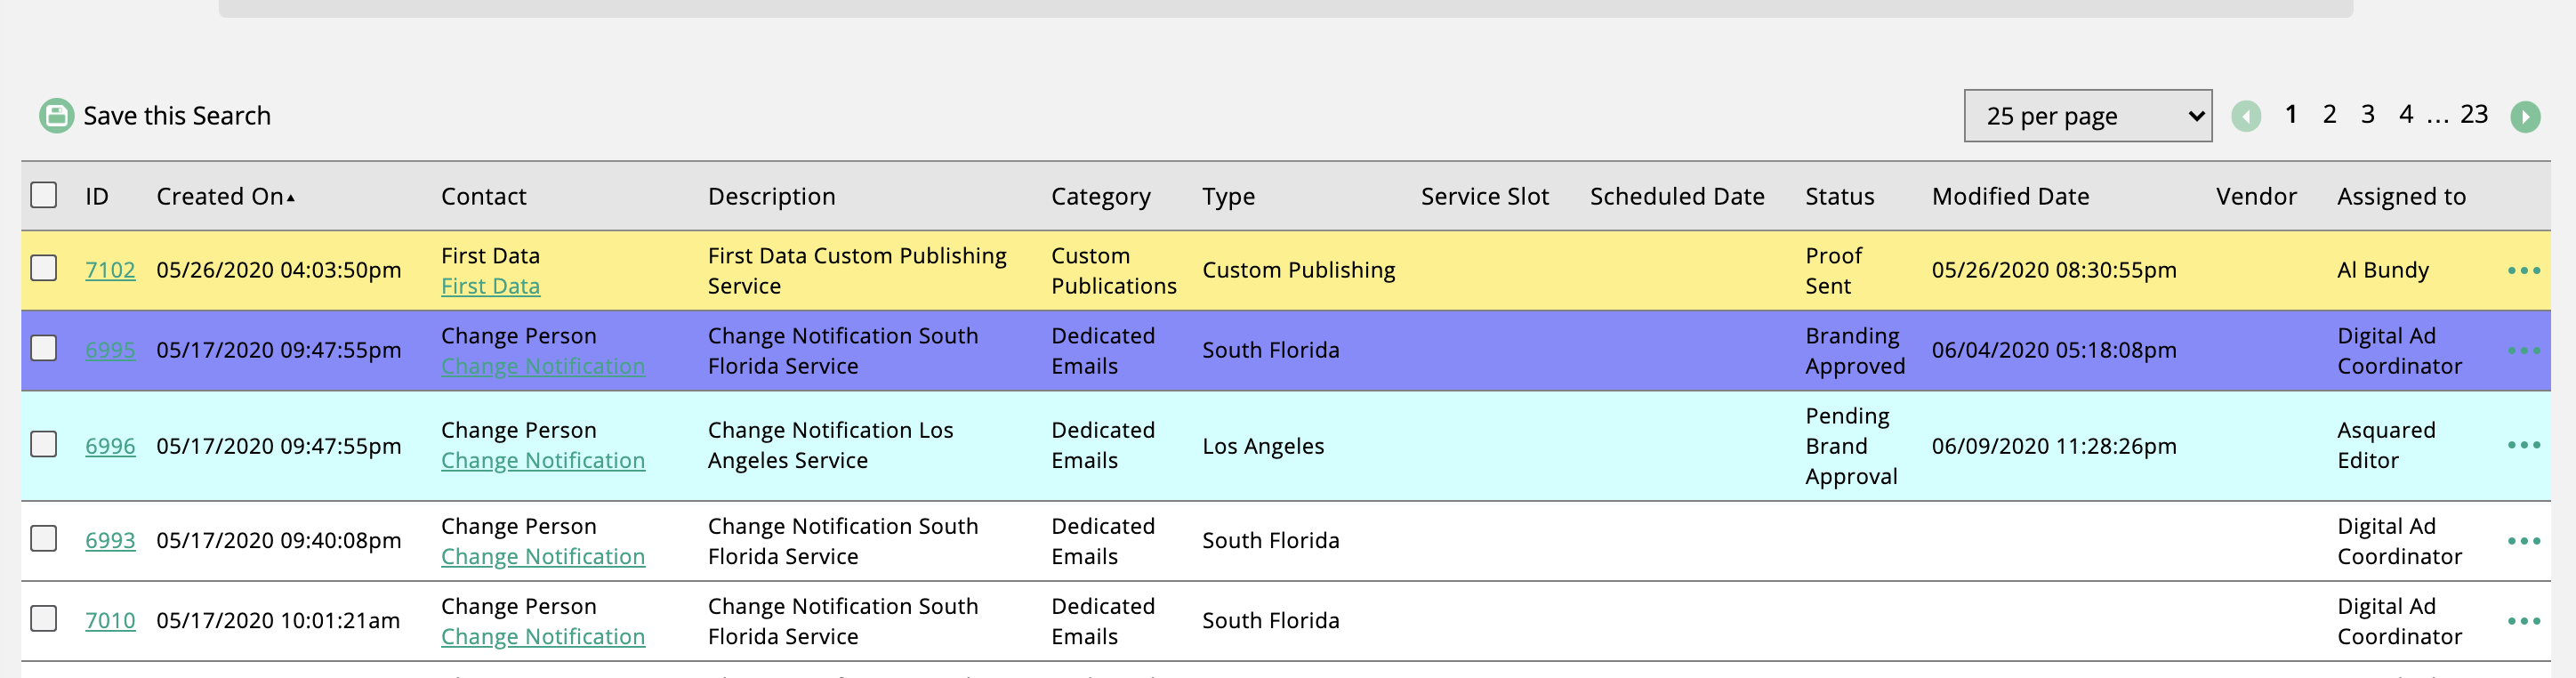The height and width of the screenshot is (678, 2576).
Task: Click the Custom Publishing type cell
Action: point(1298,270)
